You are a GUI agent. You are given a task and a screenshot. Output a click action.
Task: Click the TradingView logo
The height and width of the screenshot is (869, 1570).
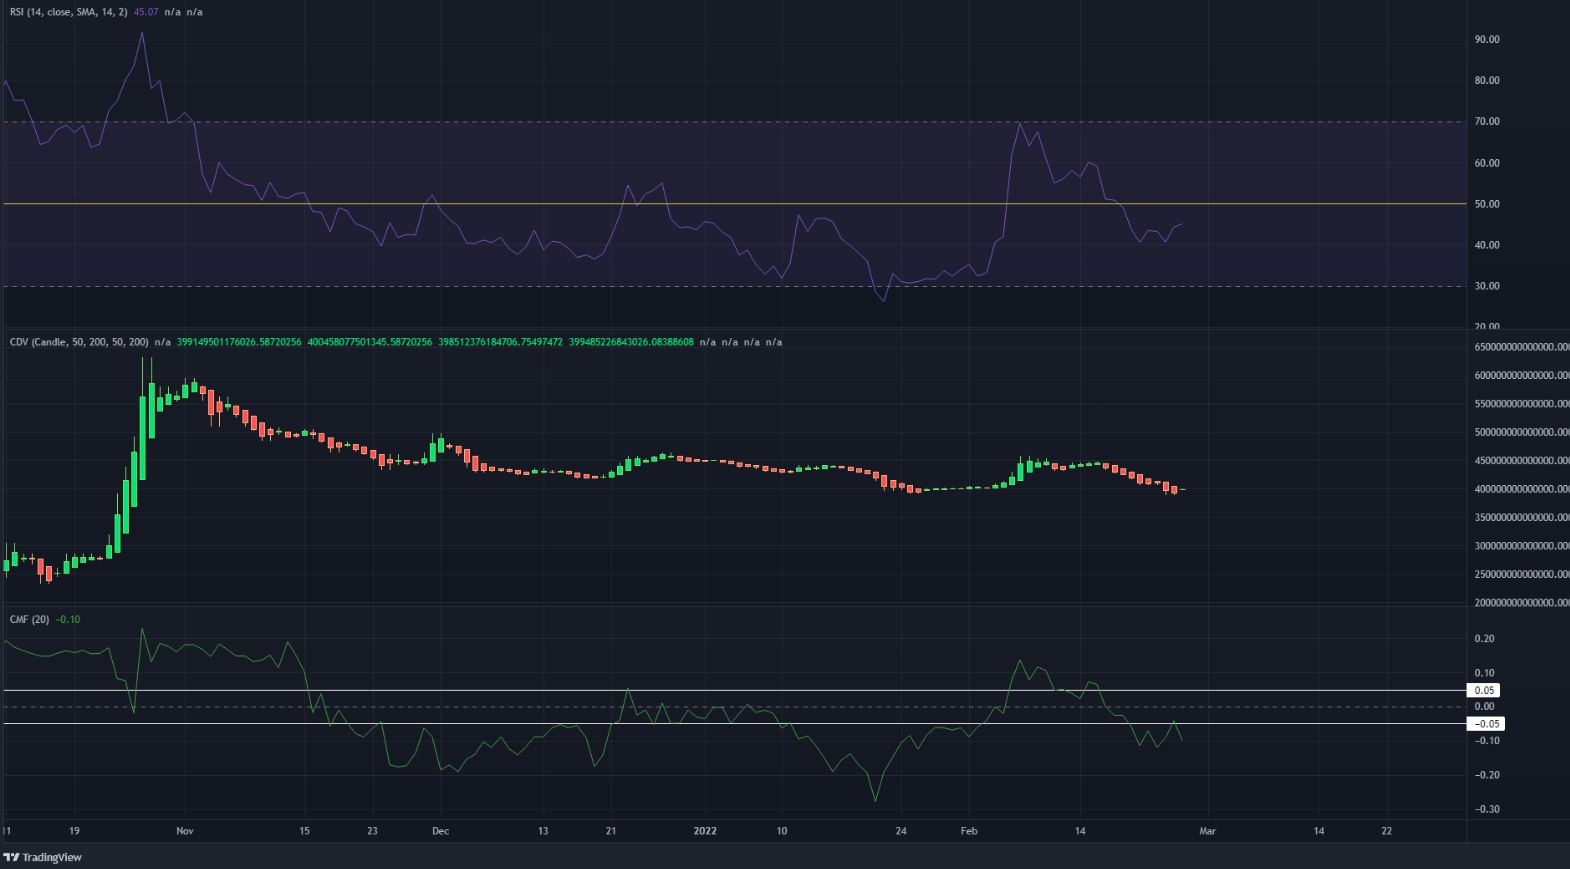pyautogui.click(x=43, y=857)
